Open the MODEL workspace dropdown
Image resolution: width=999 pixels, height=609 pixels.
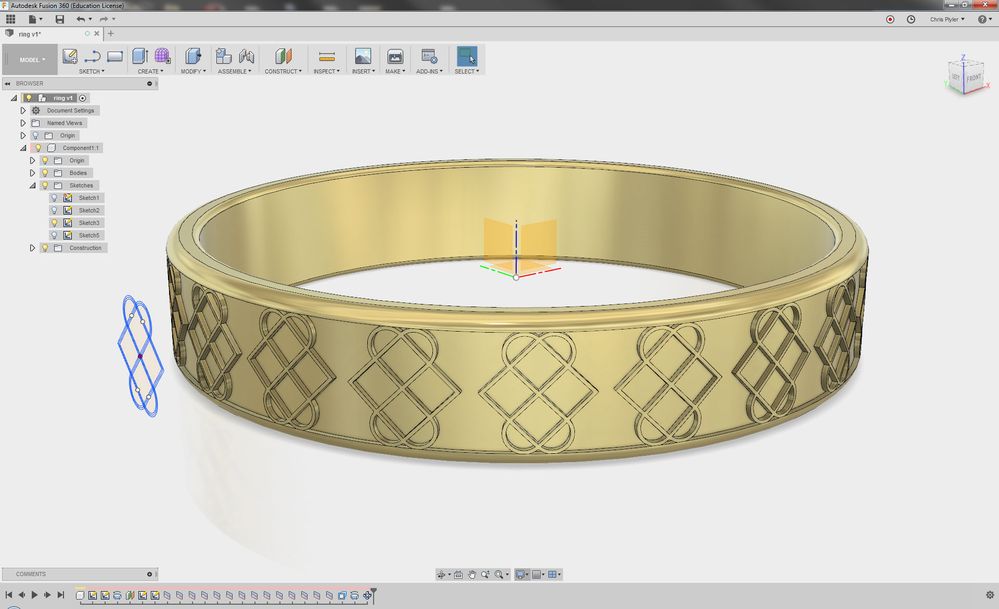click(29, 60)
